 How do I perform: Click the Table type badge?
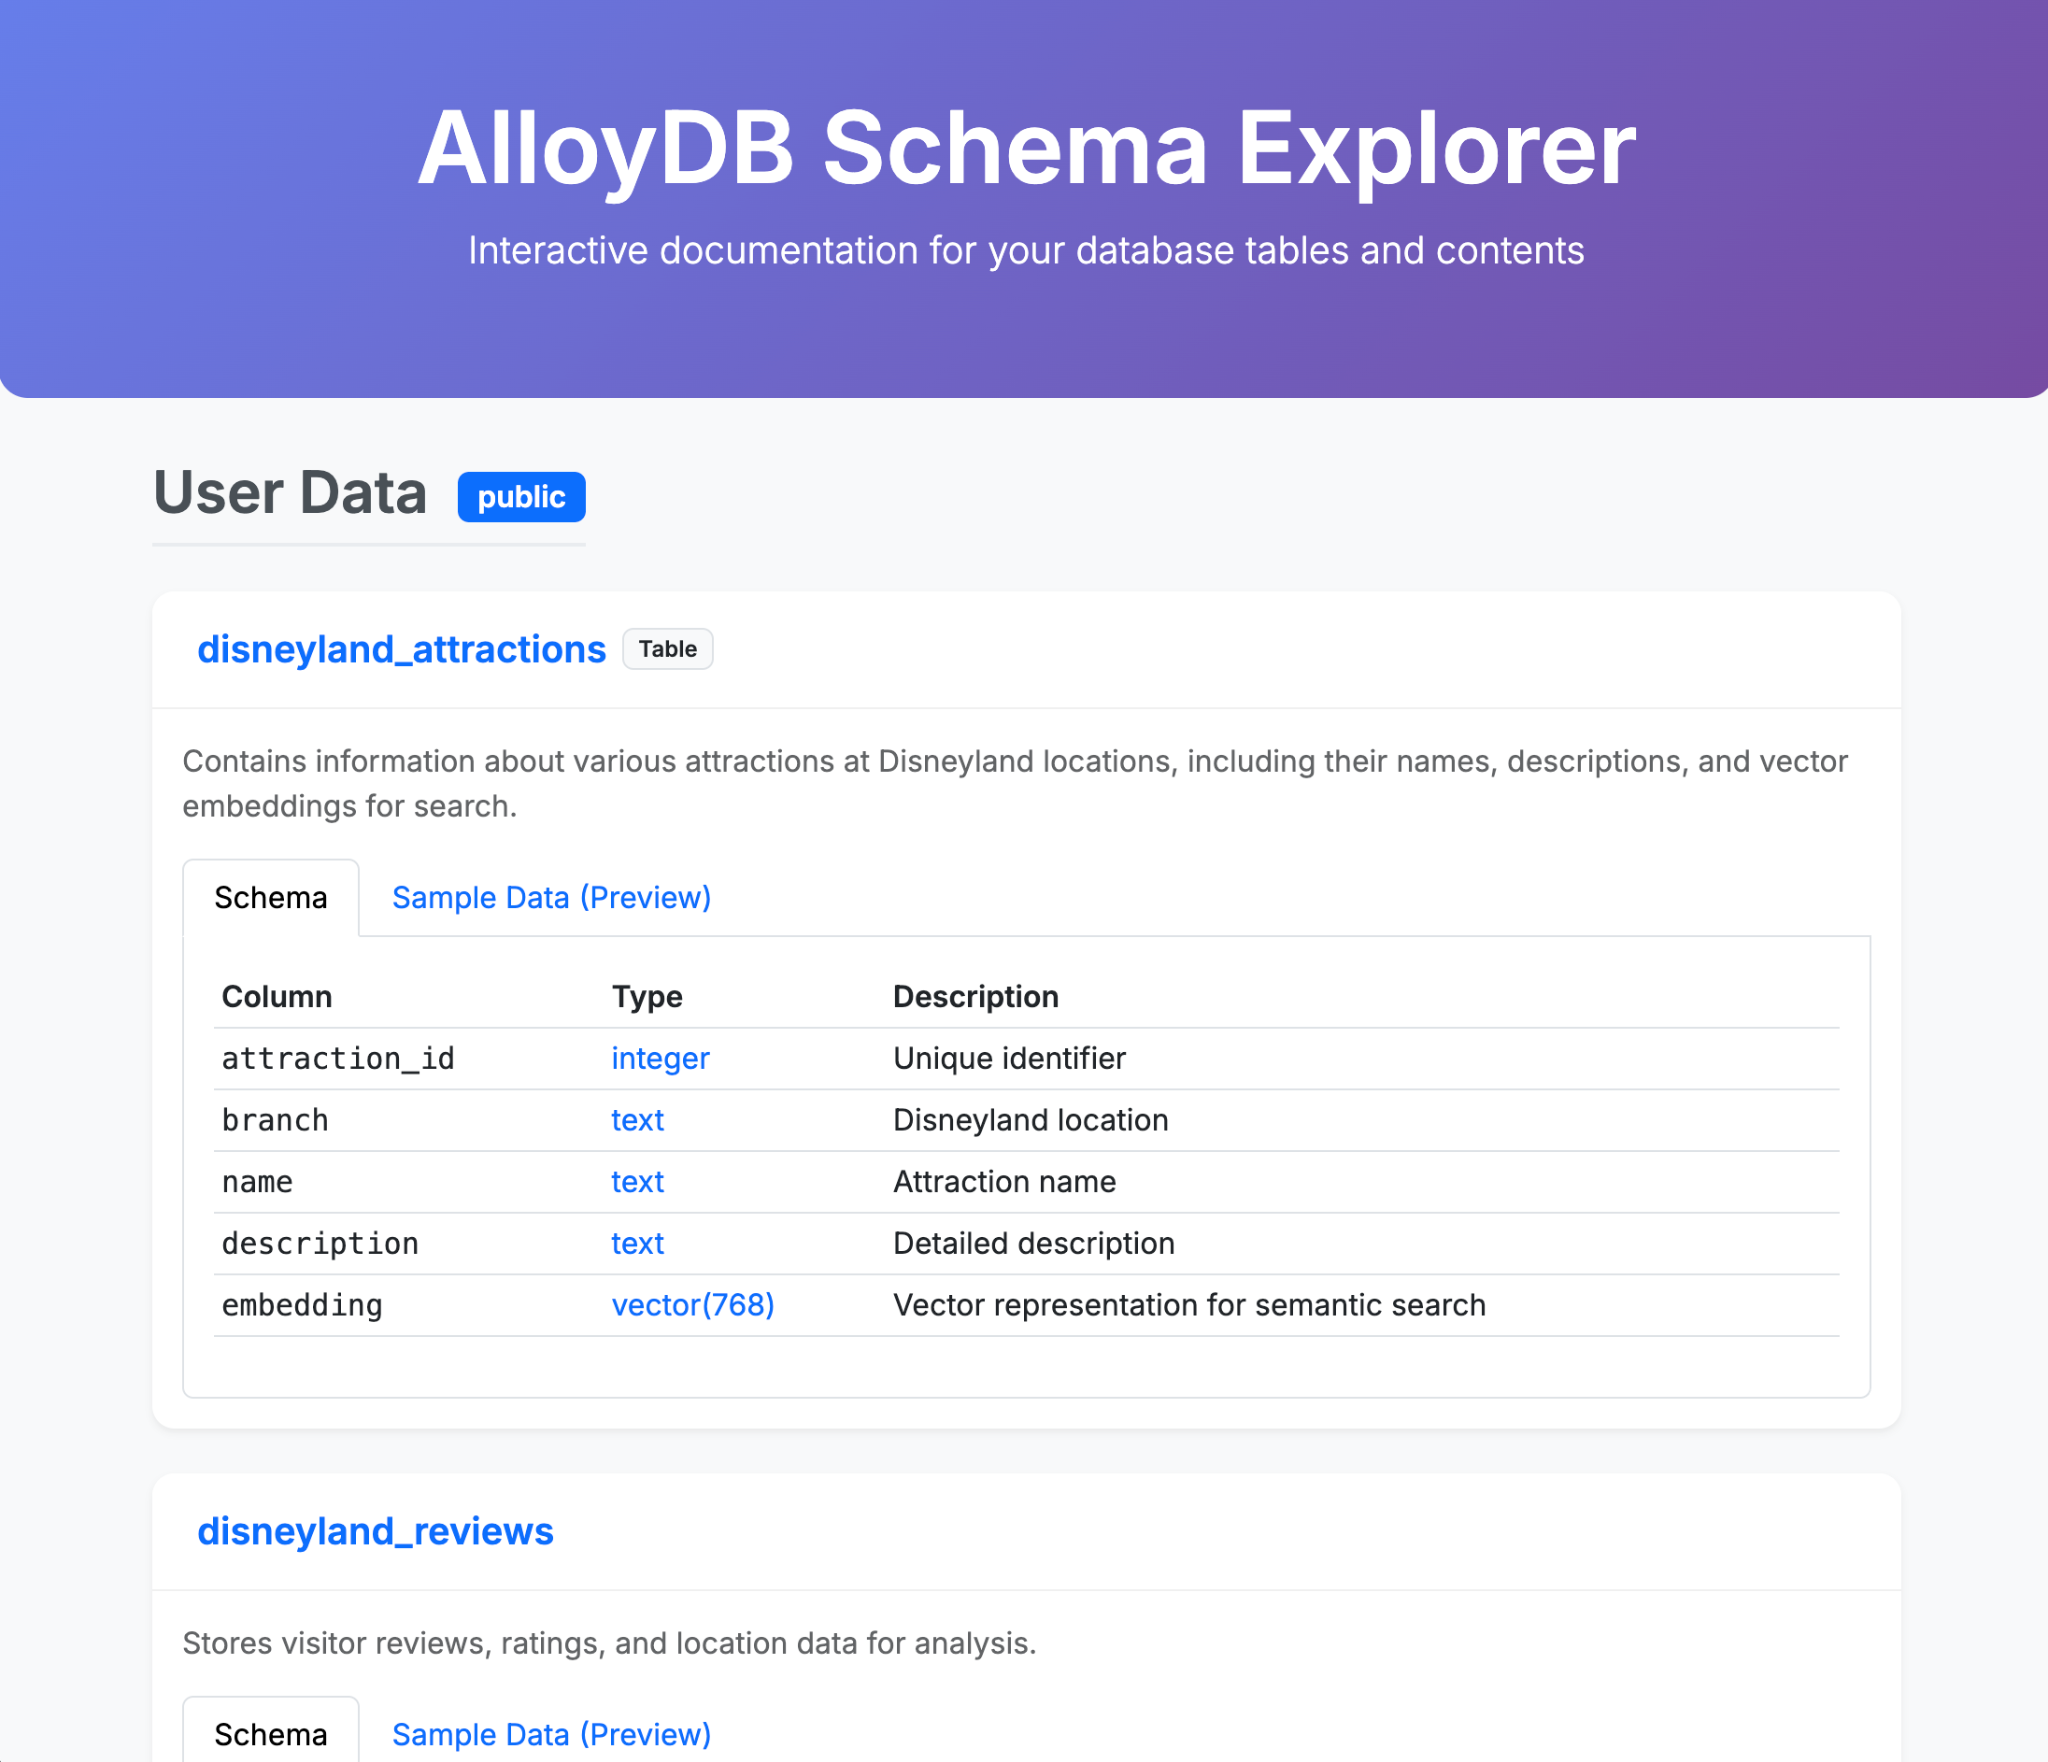pos(667,649)
